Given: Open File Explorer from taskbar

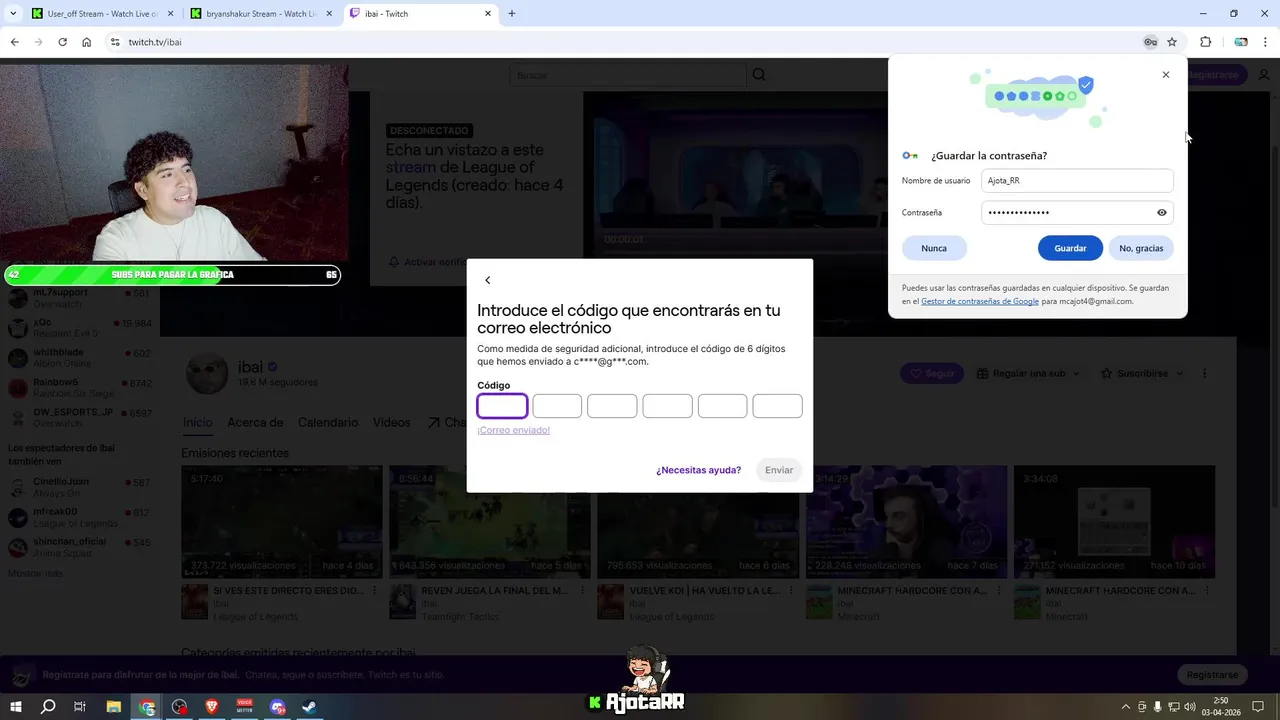Looking at the screenshot, I should click(113, 707).
